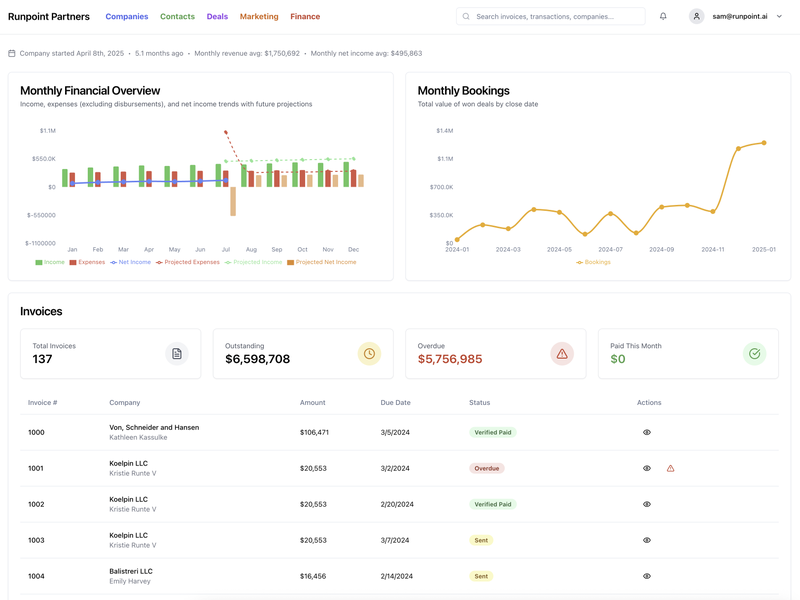Click the user avatar icon
The image size is (800, 600).
696,16
